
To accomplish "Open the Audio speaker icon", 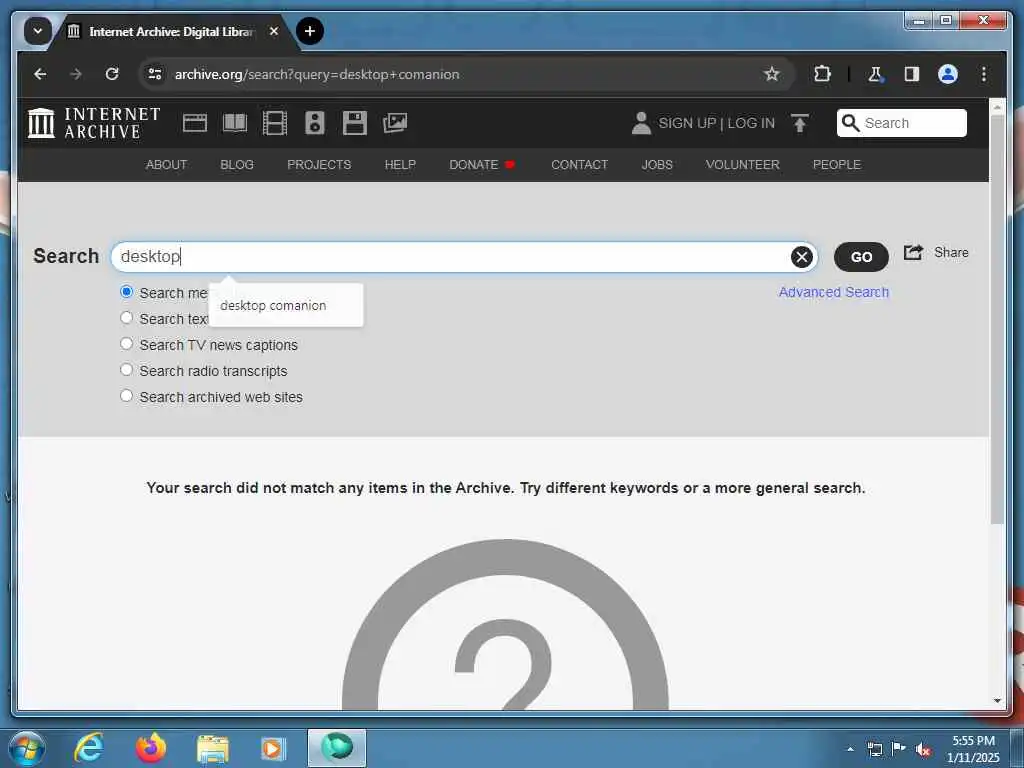I will [x=315, y=123].
